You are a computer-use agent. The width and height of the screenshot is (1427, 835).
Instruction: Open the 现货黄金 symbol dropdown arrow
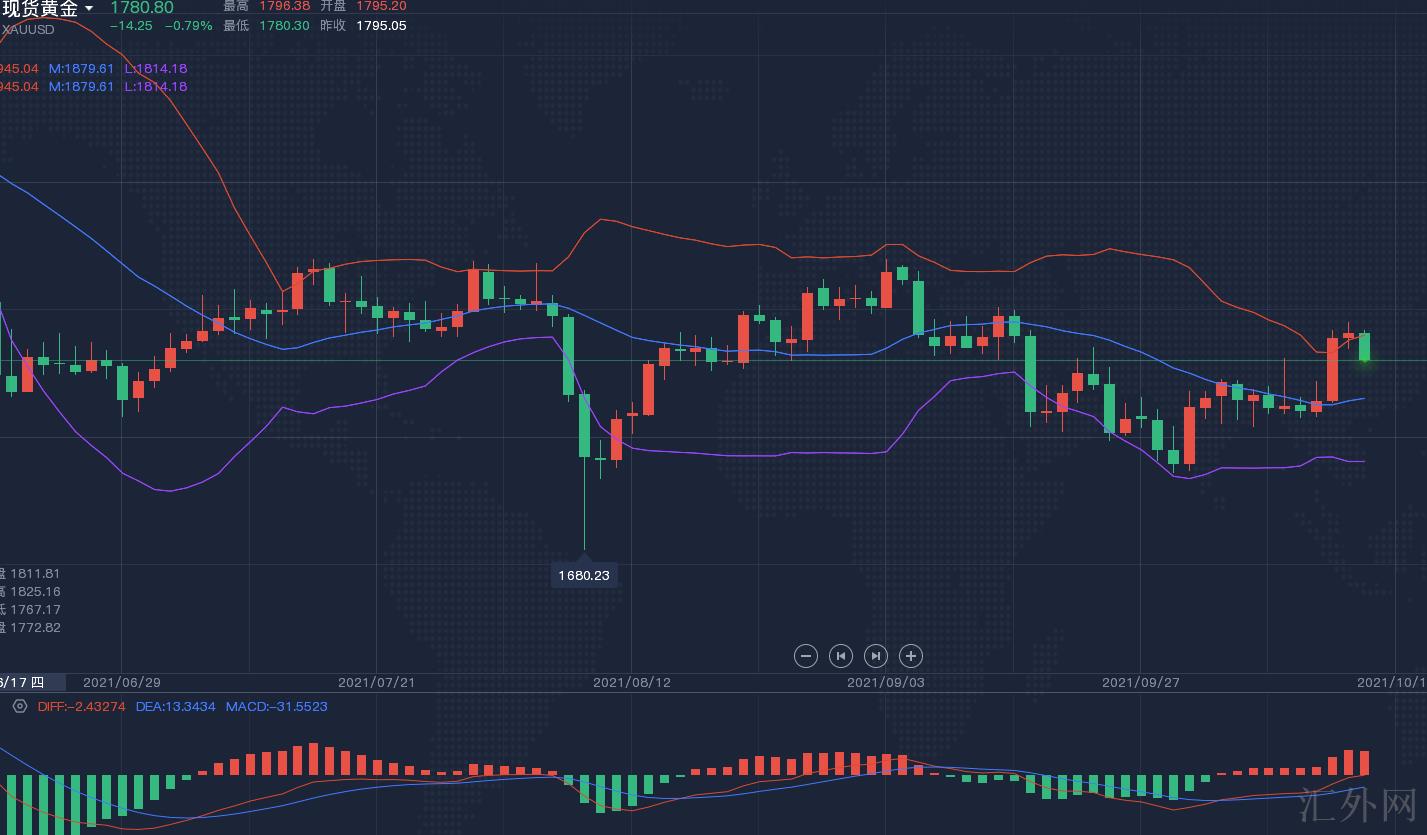point(89,9)
